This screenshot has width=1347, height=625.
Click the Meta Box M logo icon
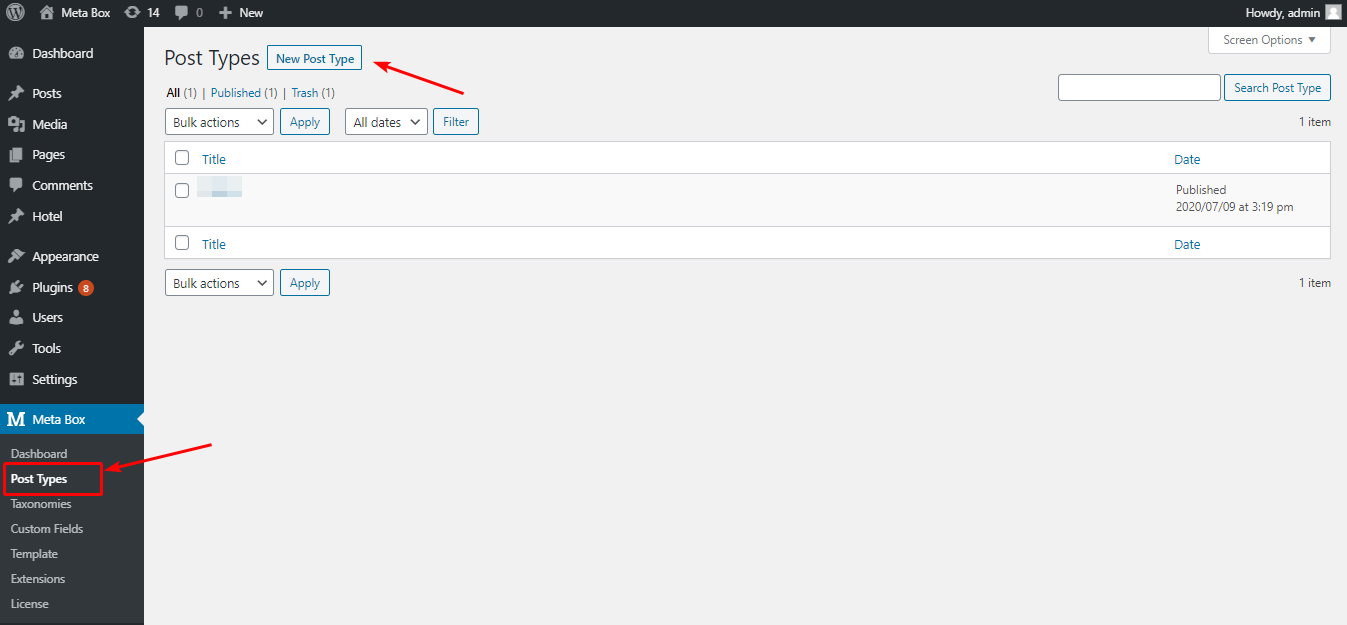coord(16,419)
